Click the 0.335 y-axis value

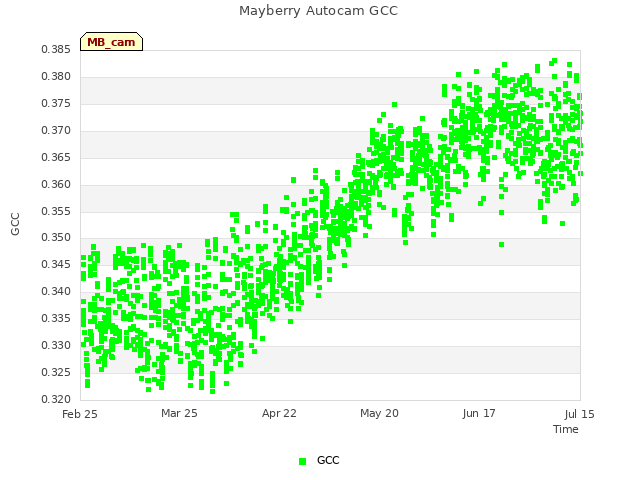click(56, 318)
